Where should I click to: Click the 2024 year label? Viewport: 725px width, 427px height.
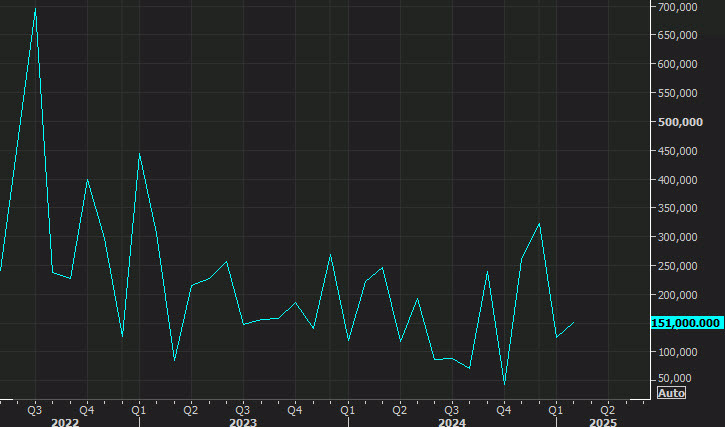(x=452, y=422)
